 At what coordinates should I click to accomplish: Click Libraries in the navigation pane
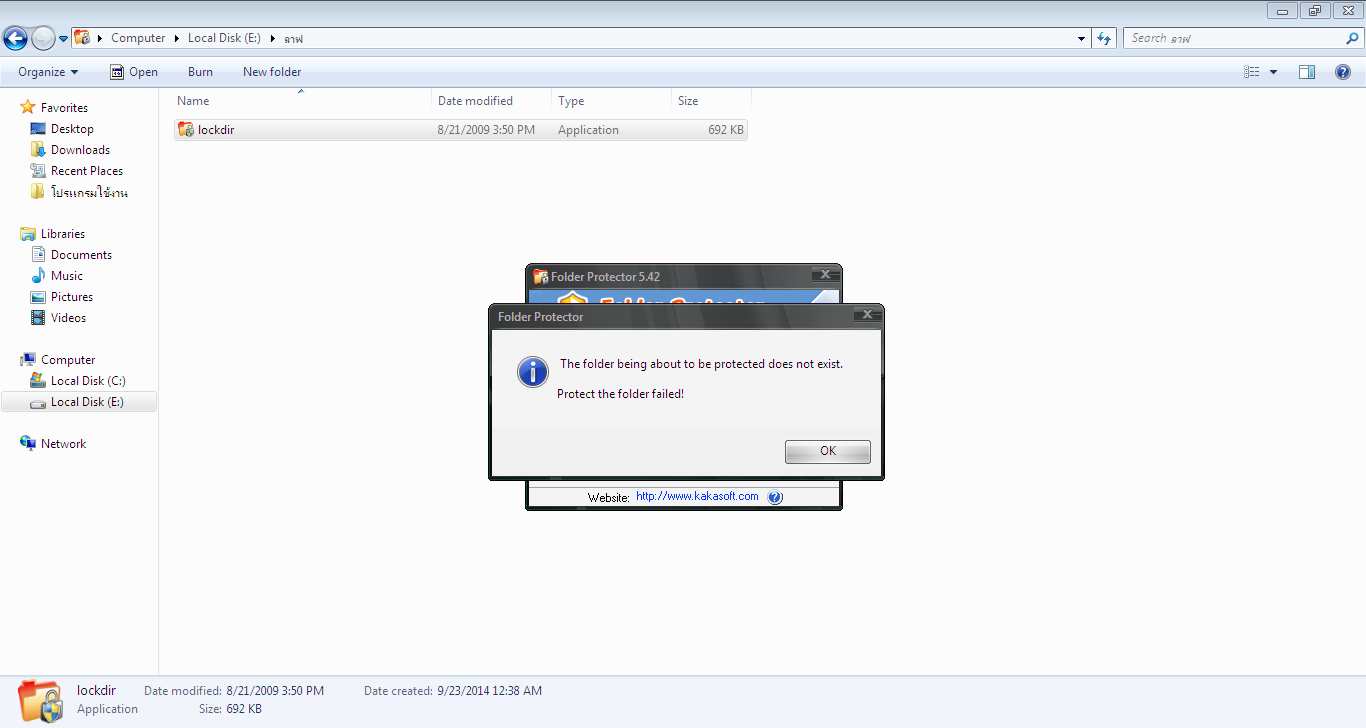point(63,234)
